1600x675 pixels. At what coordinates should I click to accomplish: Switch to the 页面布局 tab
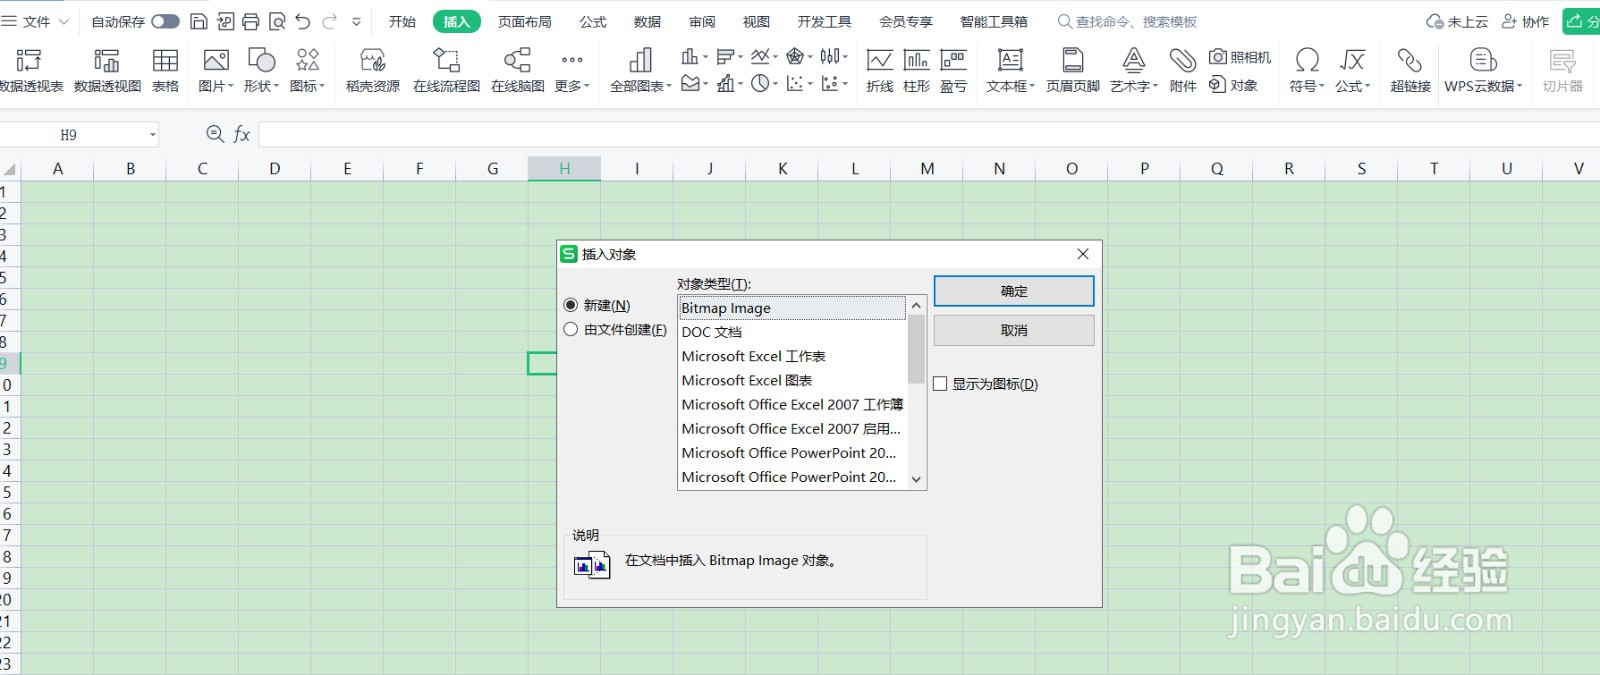(x=525, y=21)
